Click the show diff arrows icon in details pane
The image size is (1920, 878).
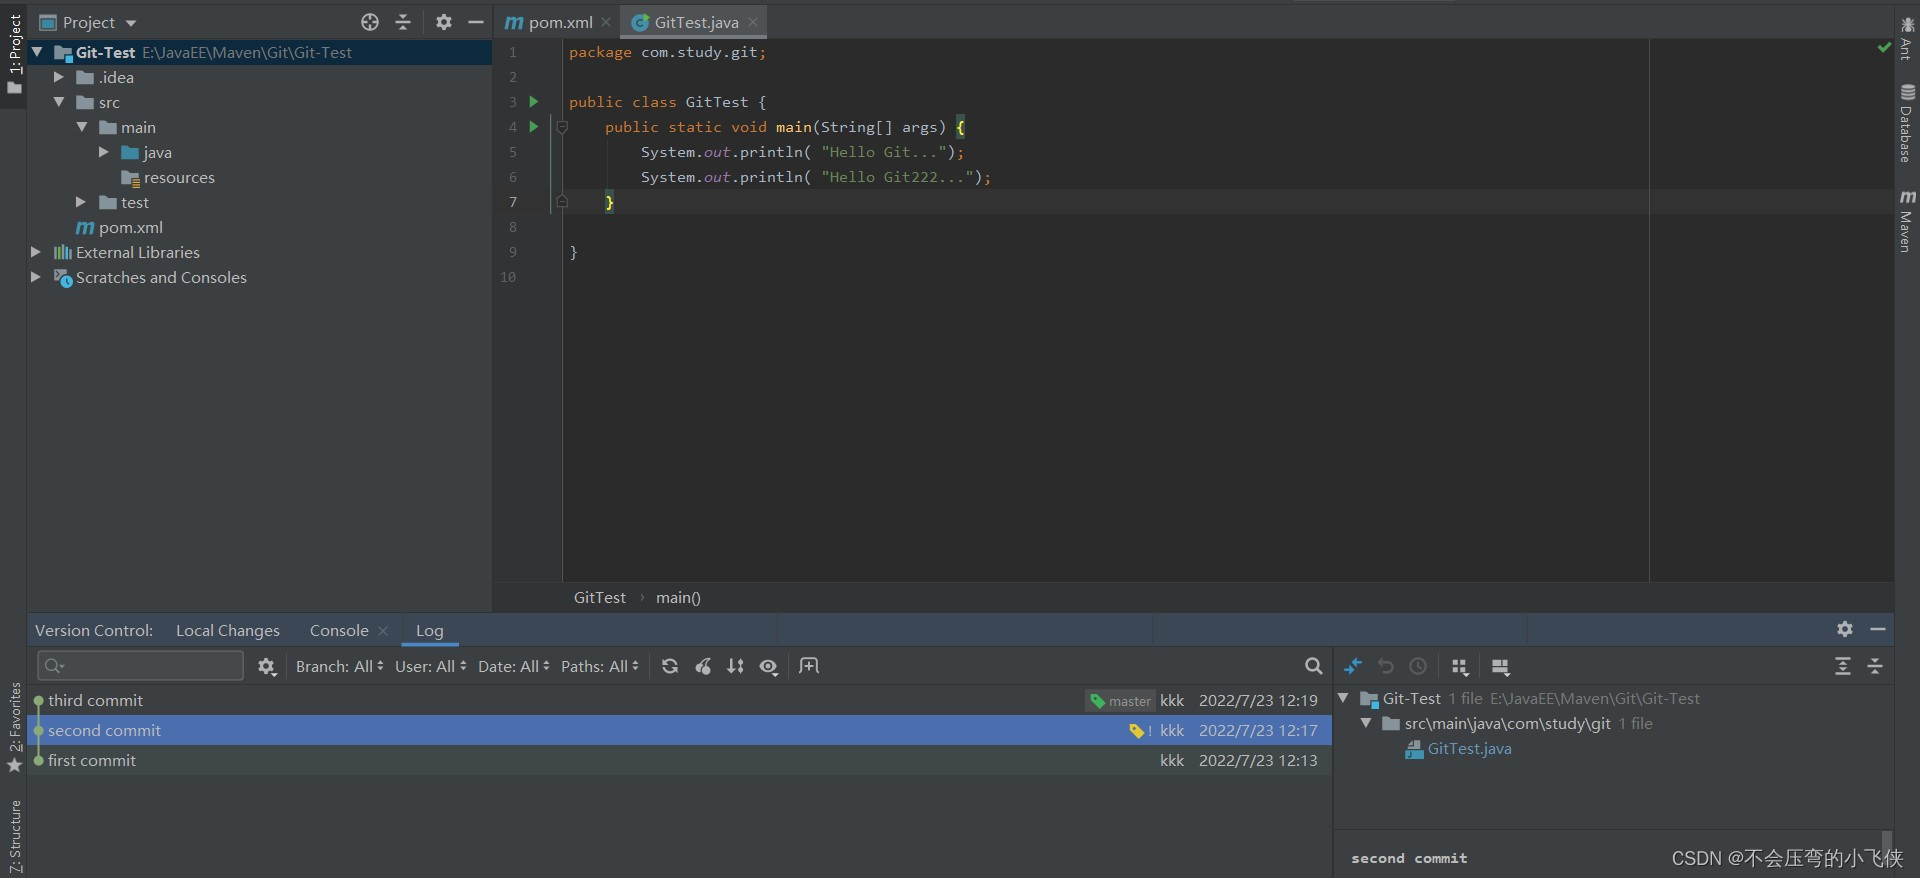(x=1353, y=666)
